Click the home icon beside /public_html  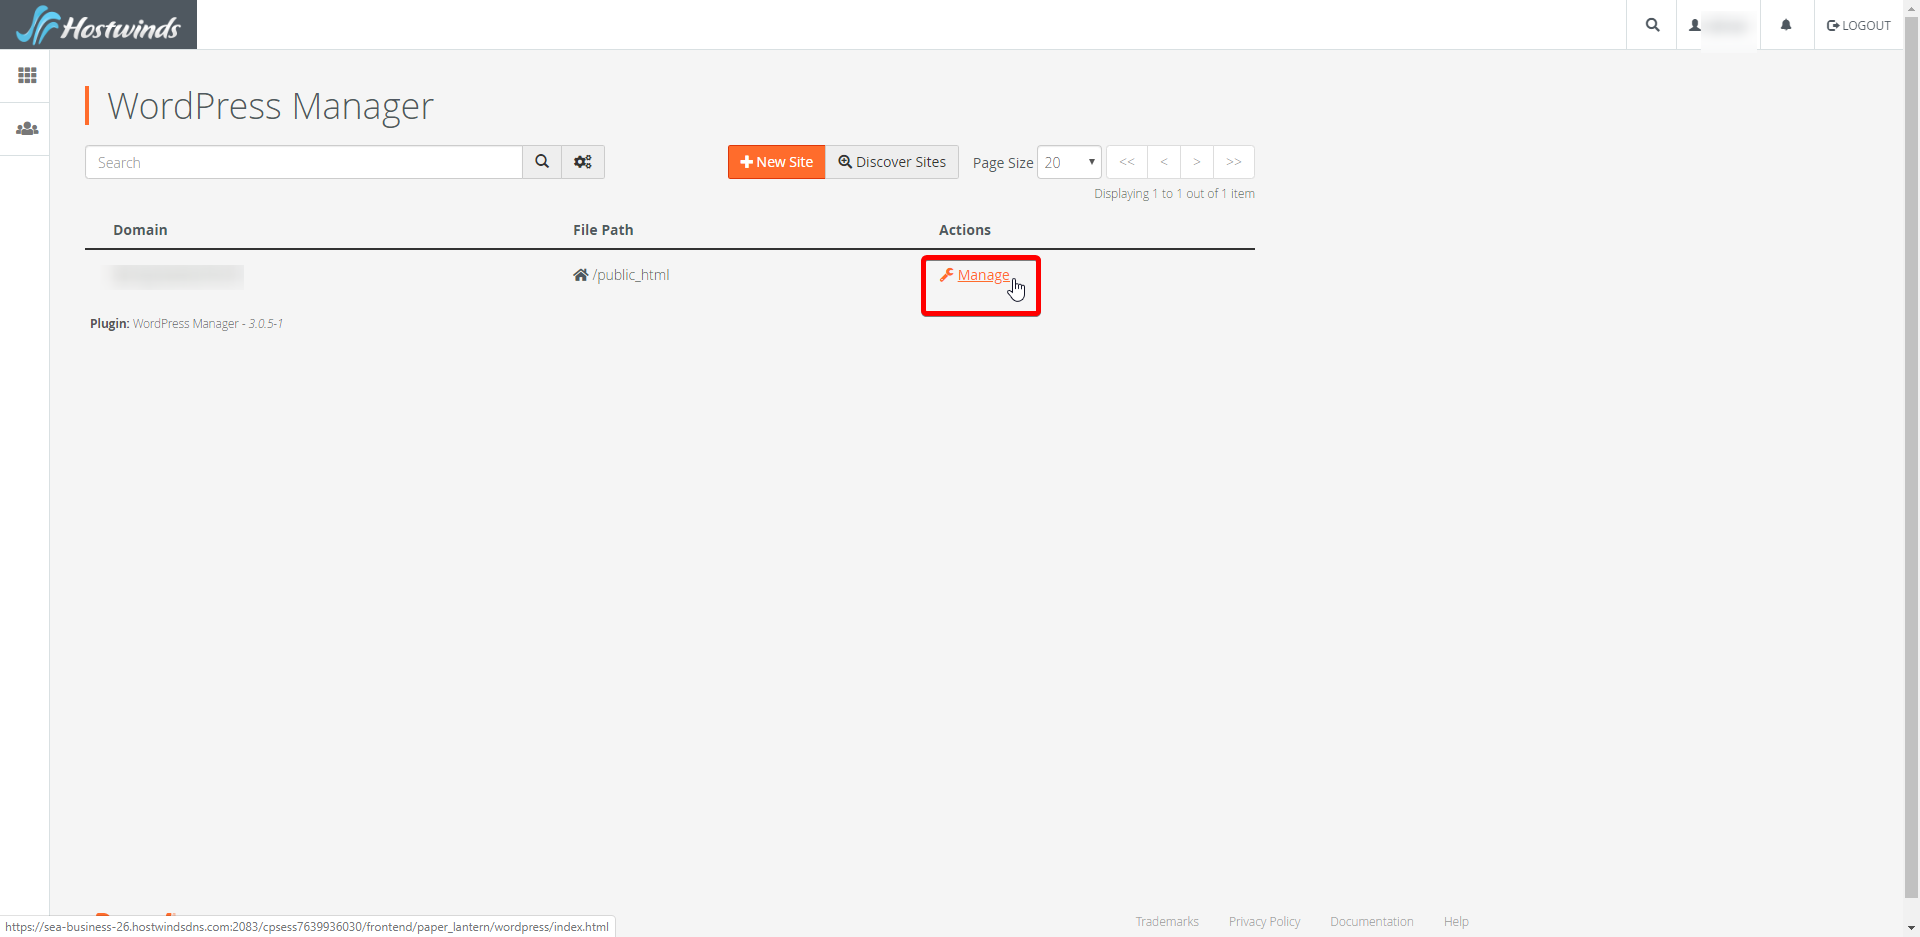pos(580,275)
